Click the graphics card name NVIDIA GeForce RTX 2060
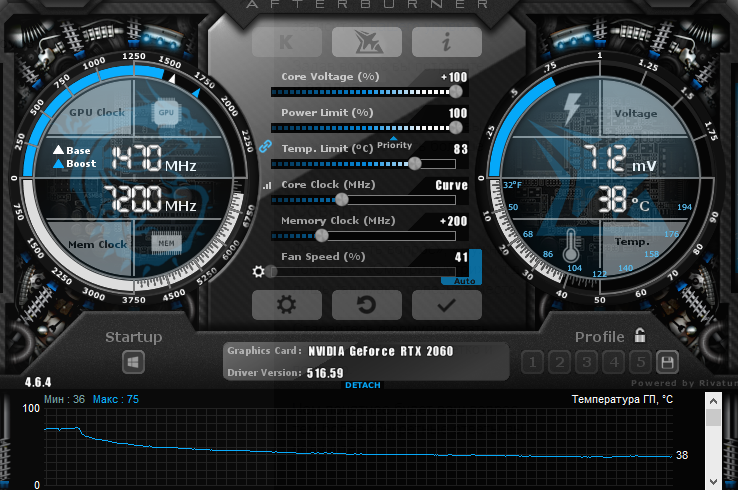738x490 pixels. pyautogui.click(x=380, y=351)
